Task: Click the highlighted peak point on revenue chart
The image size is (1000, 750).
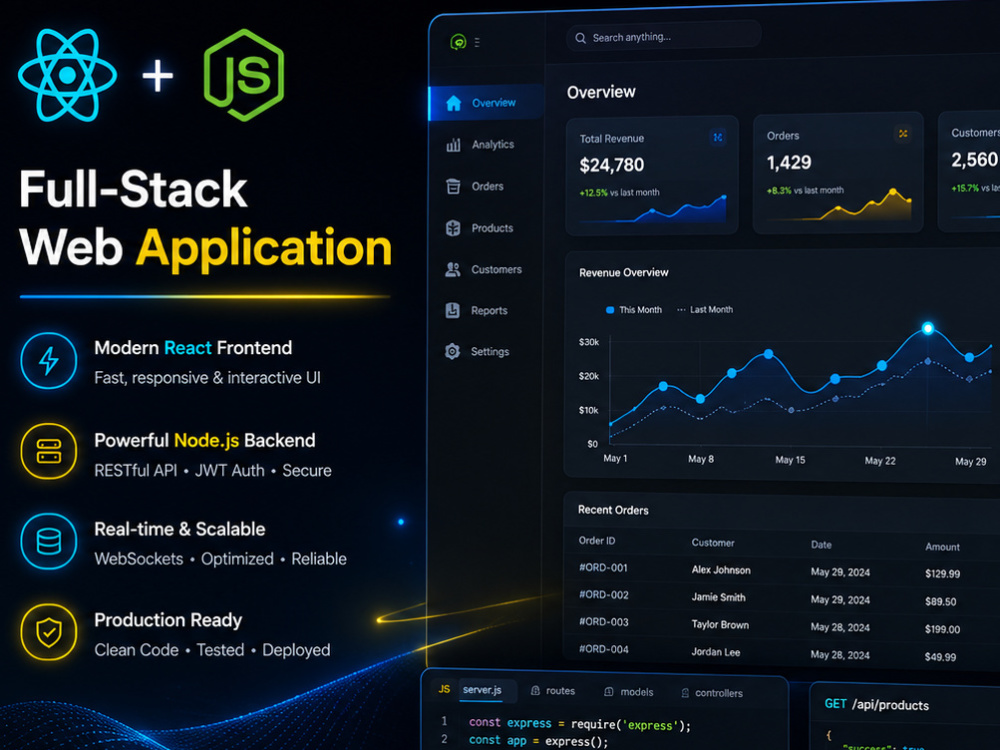Action: (x=928, y=328)
